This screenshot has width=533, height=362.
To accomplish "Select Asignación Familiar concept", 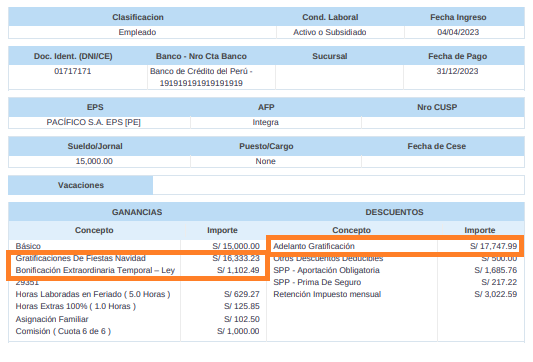I will tap(52, 319).
